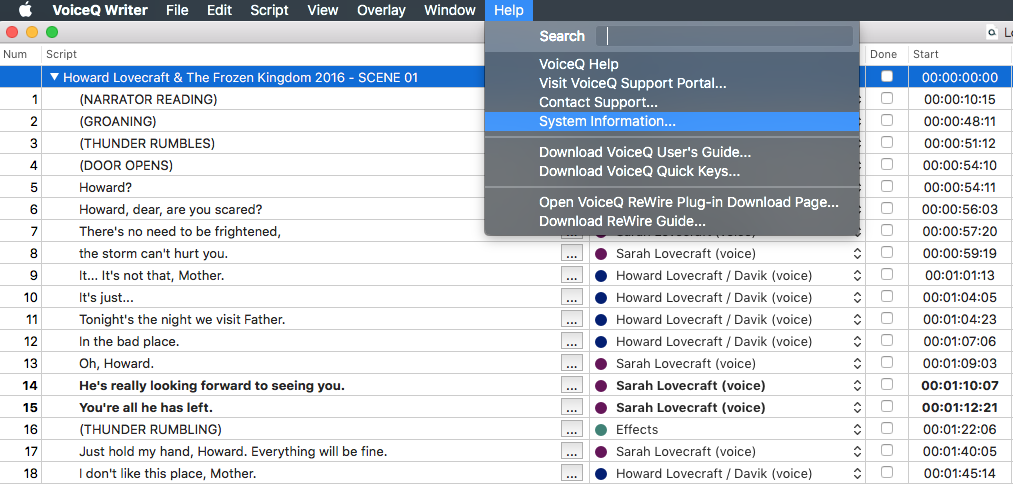1013x484 pixels.
Task: Open character dropdown for line 8
Action: pos(857,254)
